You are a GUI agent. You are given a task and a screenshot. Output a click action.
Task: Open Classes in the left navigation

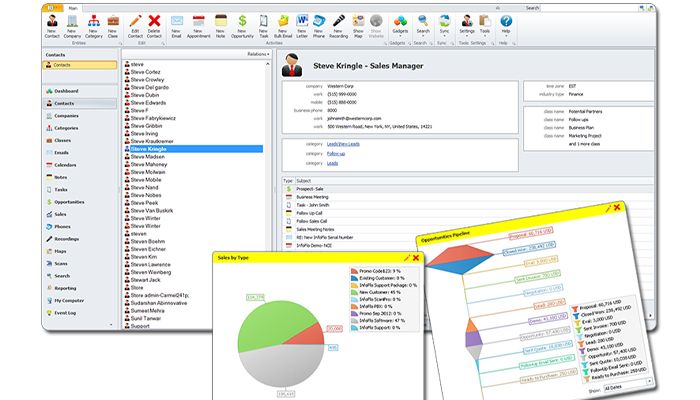pos(62,140)
